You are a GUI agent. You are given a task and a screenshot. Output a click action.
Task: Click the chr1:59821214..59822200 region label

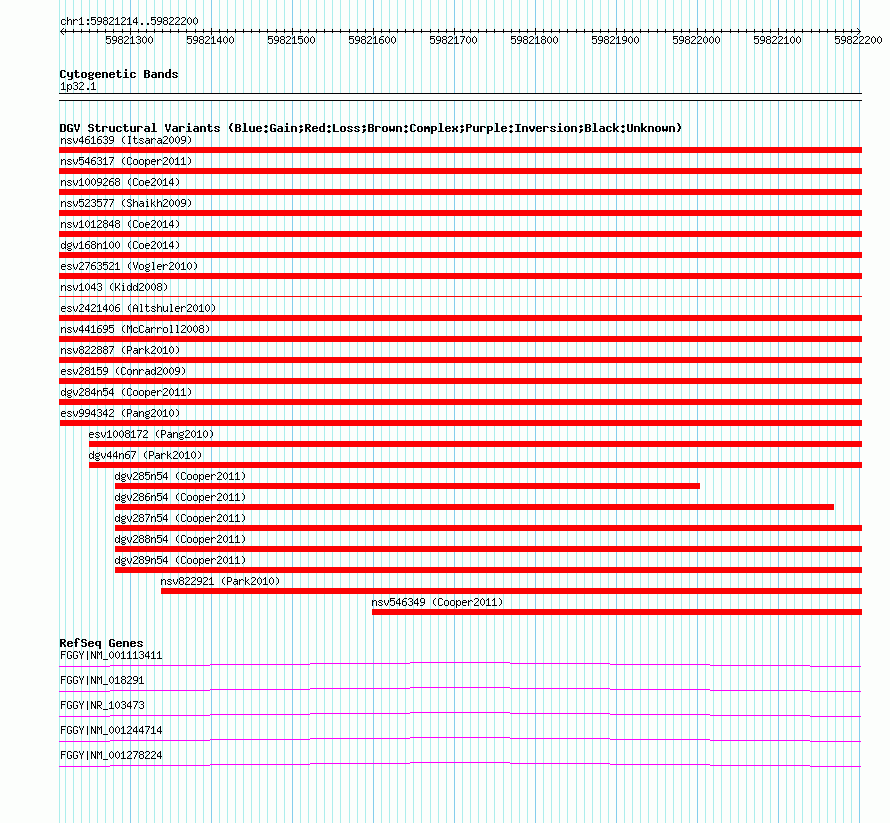tap(129, 22)
